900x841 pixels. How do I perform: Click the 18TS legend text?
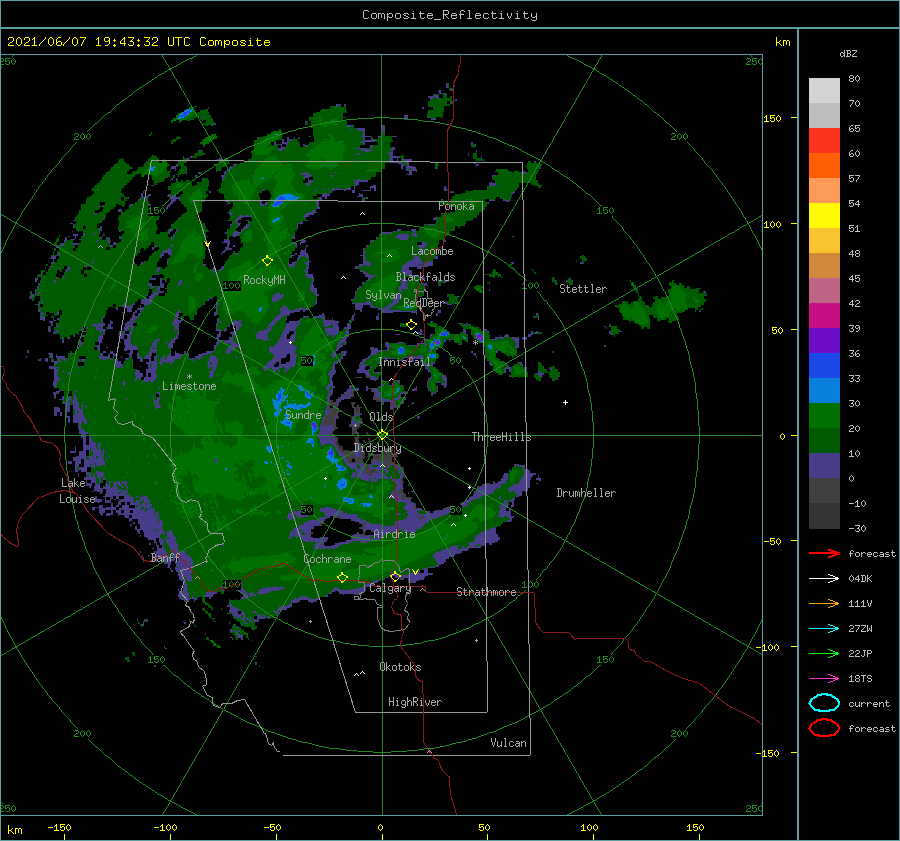pyautogui.click(x=860, y=679)
